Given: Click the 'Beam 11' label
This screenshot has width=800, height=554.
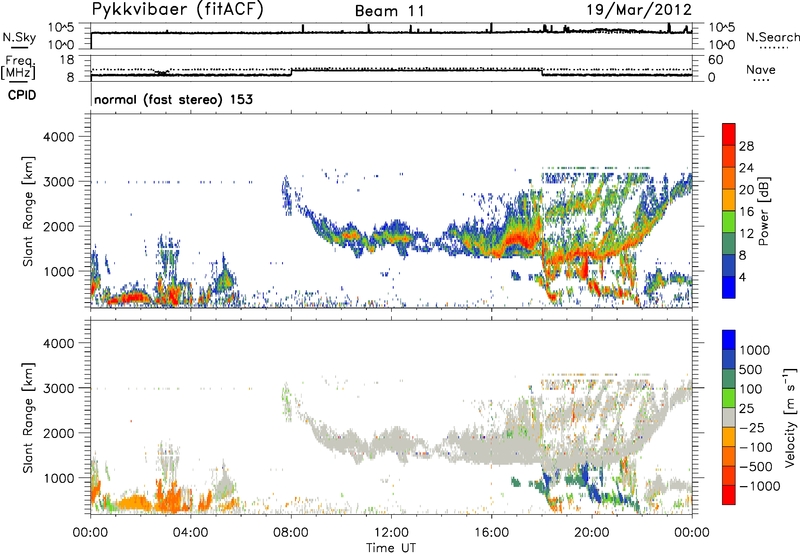Looking at the screenshot, I should point(389,11).
